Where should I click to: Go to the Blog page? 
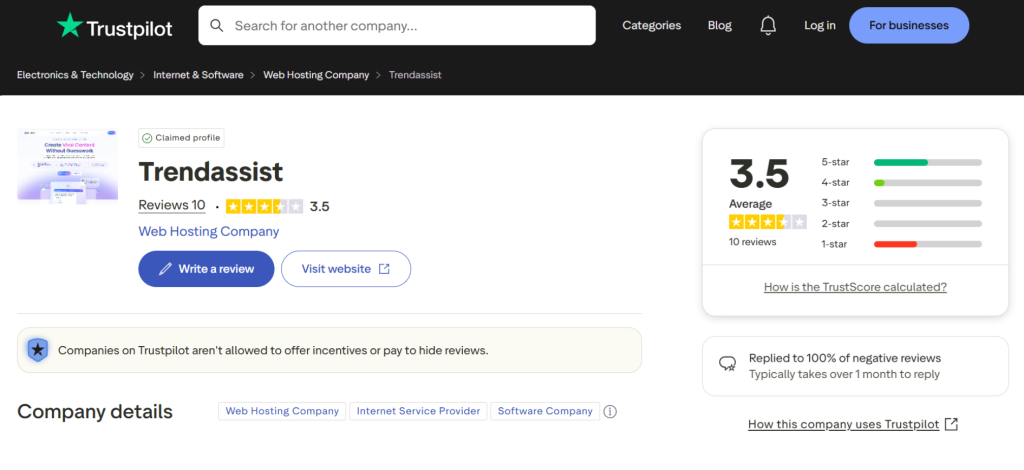click(719, 25)
